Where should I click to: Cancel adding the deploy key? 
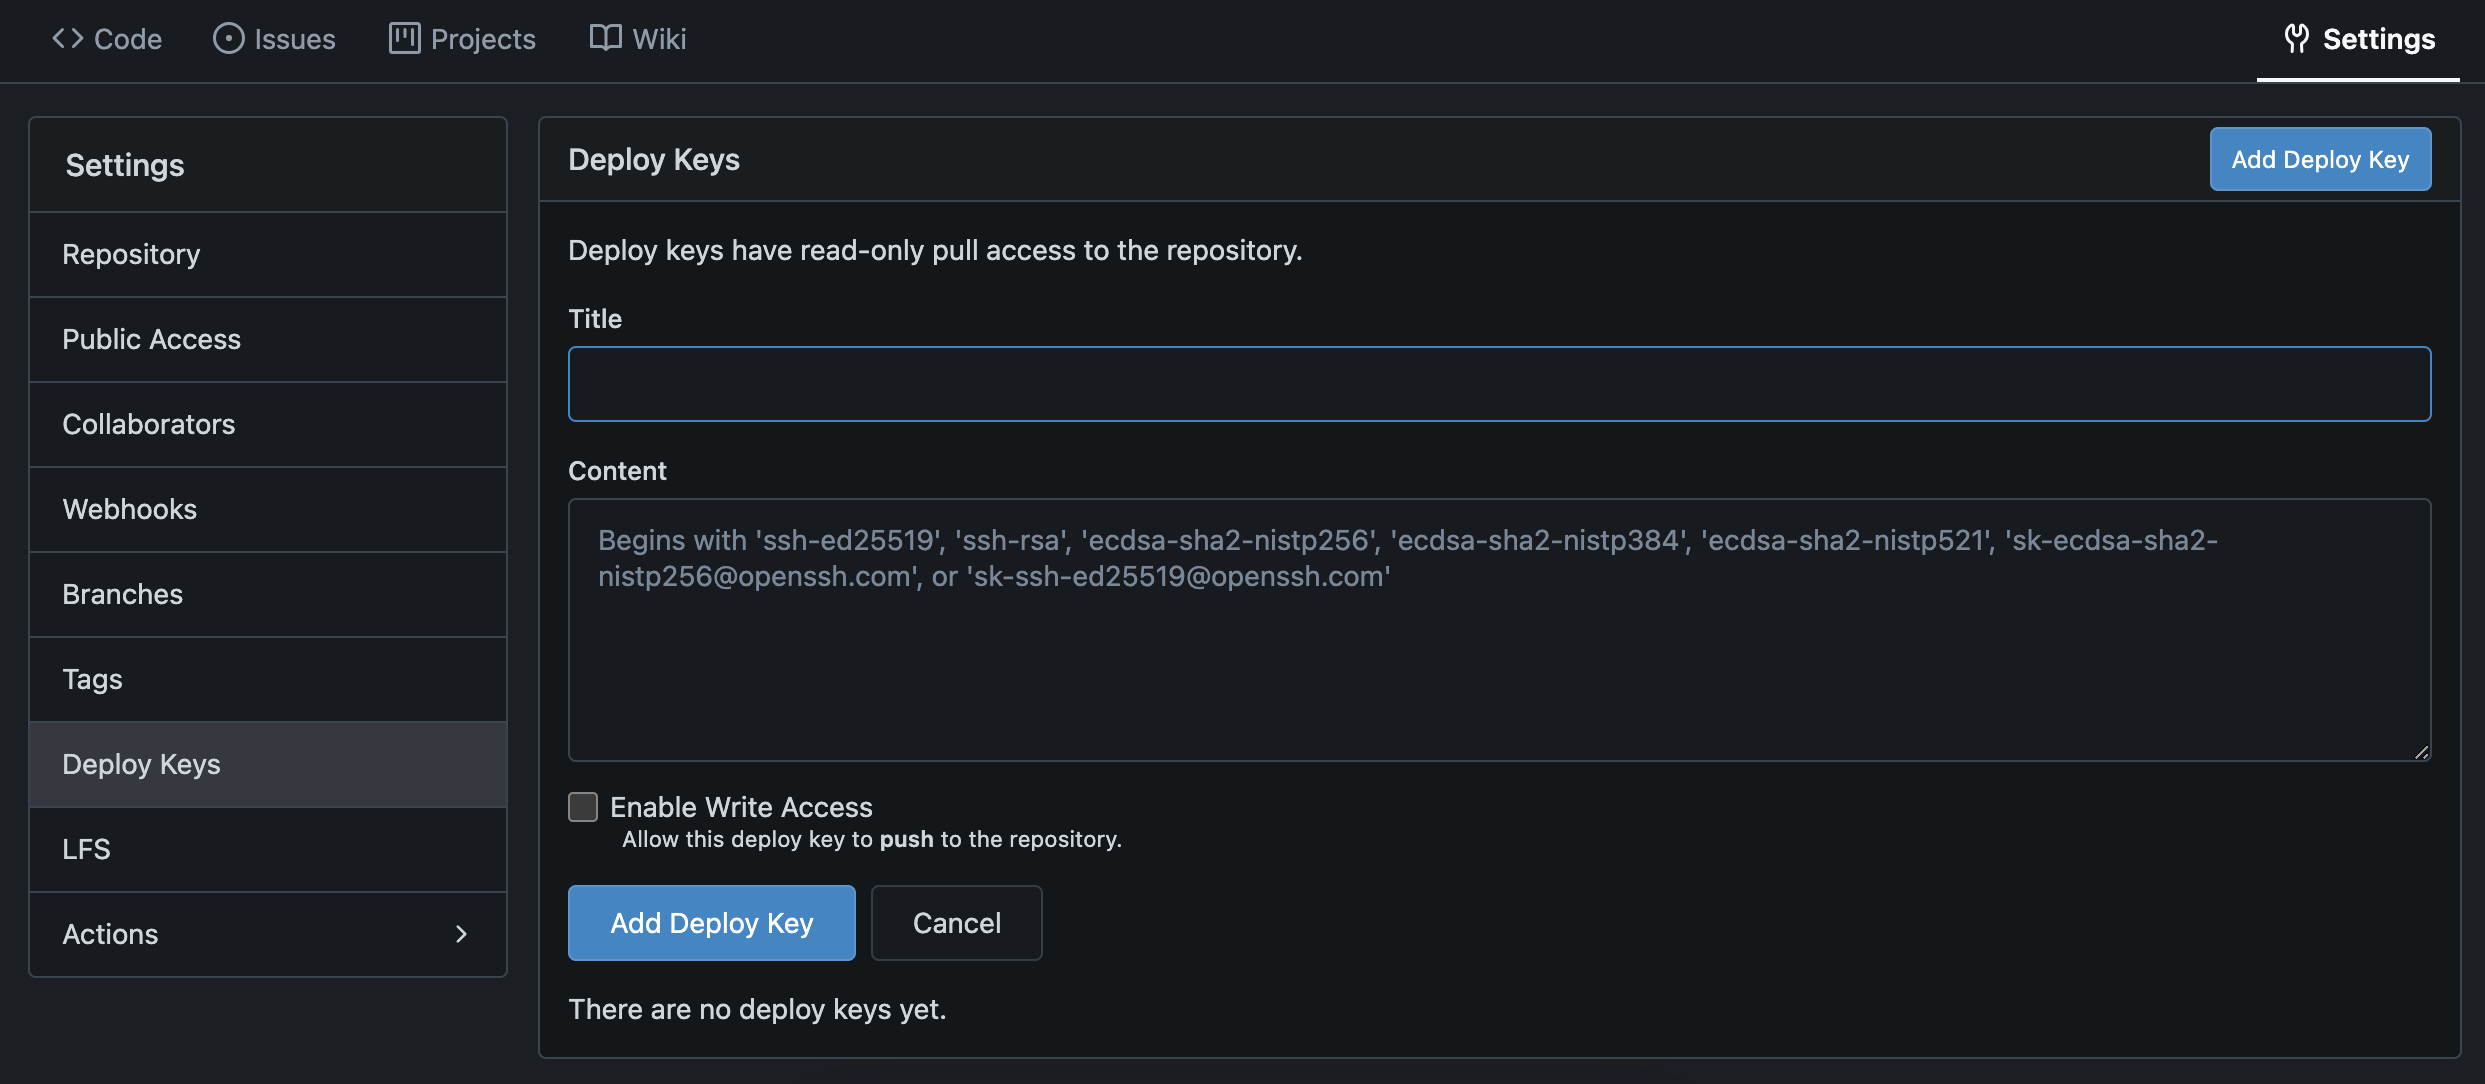click(956, 923)
